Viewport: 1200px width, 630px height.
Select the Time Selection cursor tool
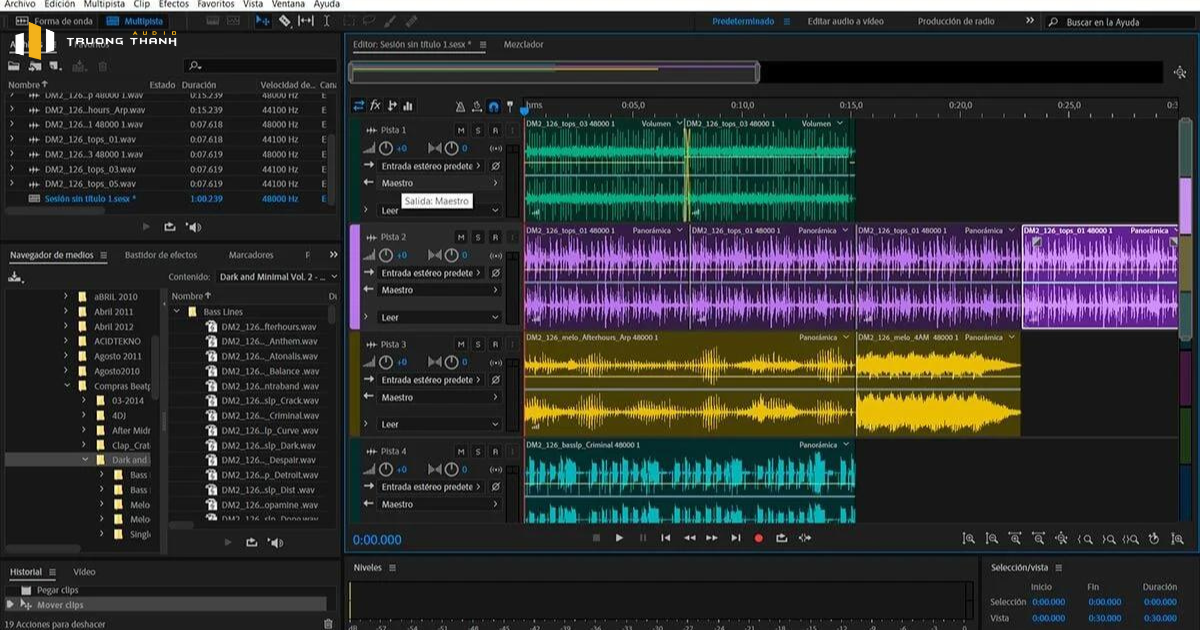coord(327,21)
